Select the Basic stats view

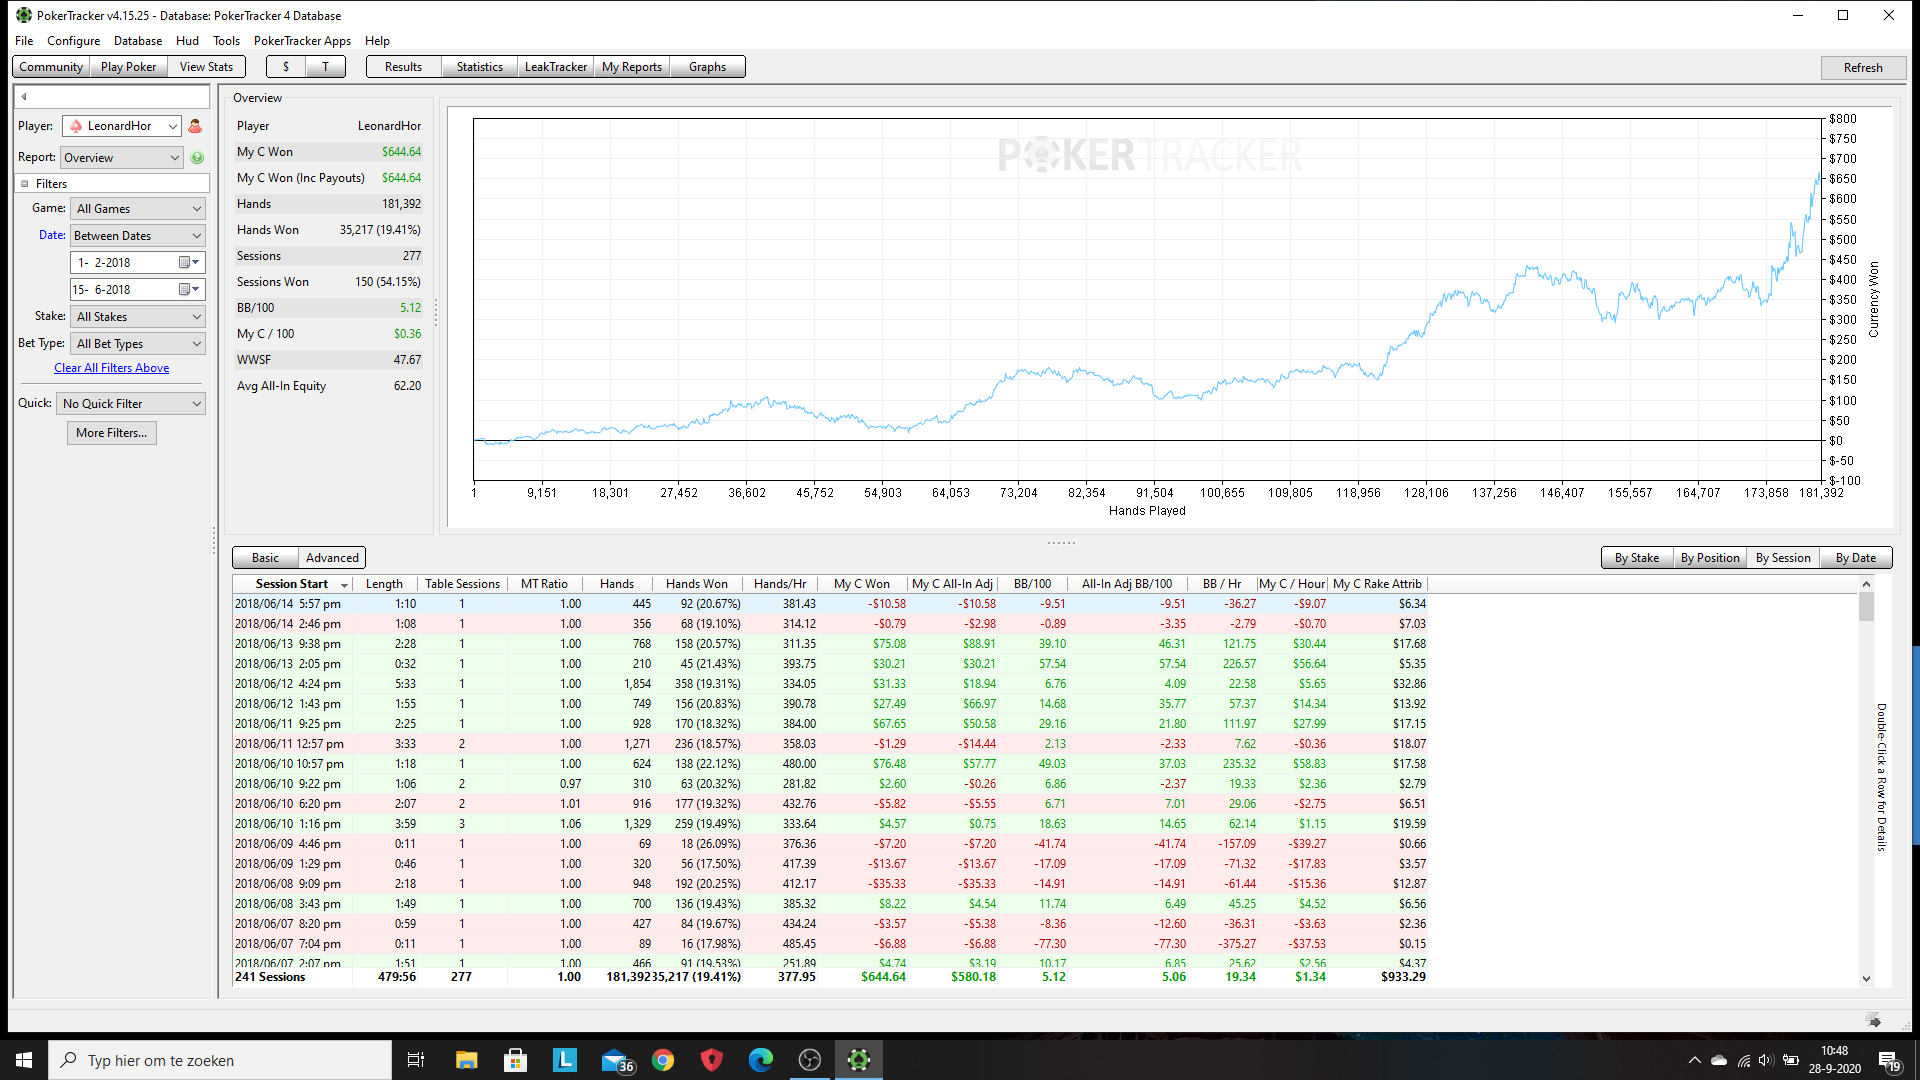(x=265, y=558)
